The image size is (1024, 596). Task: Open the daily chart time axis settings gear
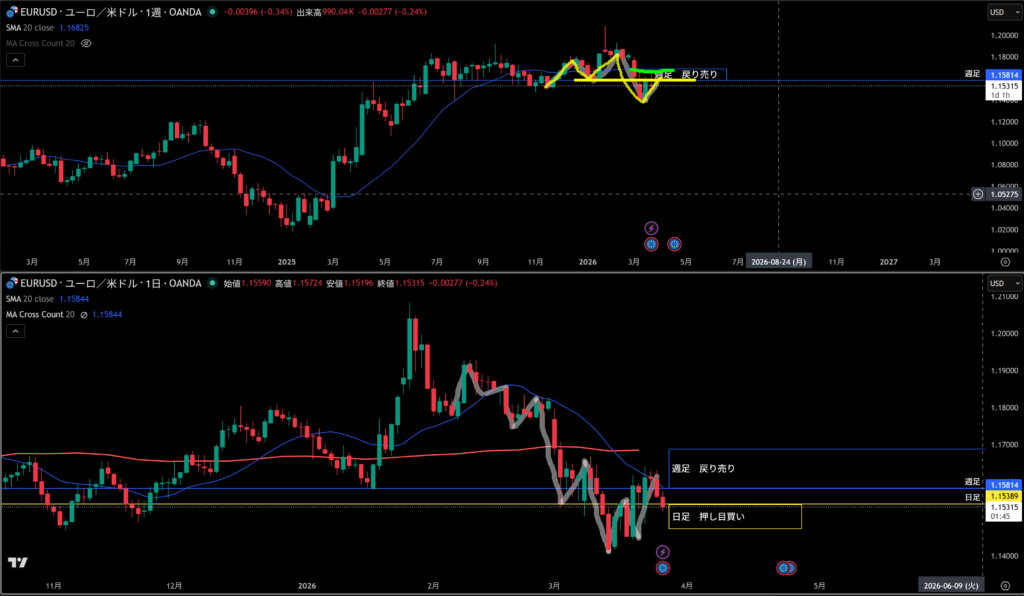point(1004,583)
